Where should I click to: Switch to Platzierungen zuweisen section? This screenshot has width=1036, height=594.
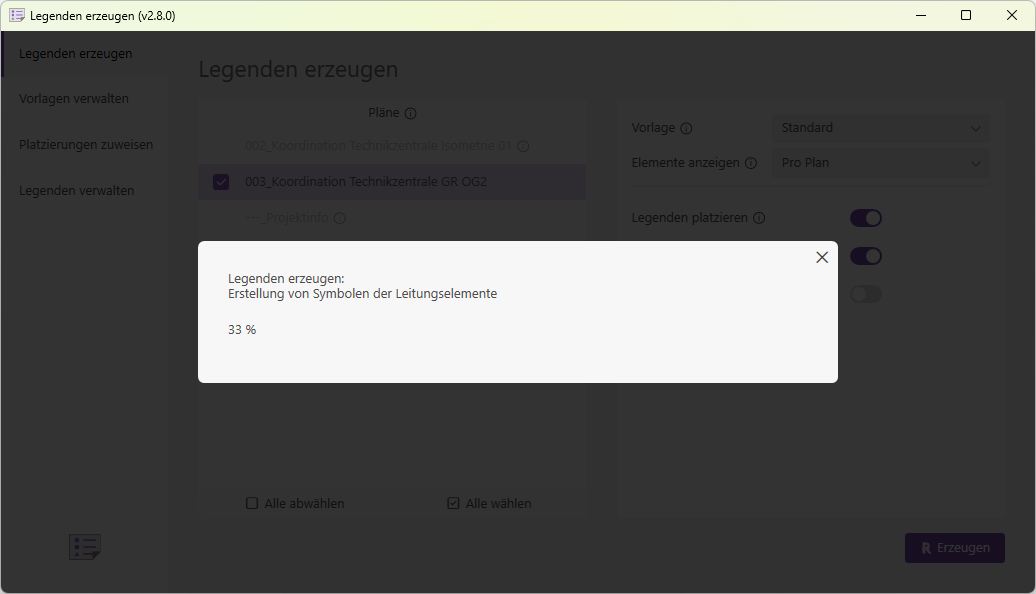point(86,145)
